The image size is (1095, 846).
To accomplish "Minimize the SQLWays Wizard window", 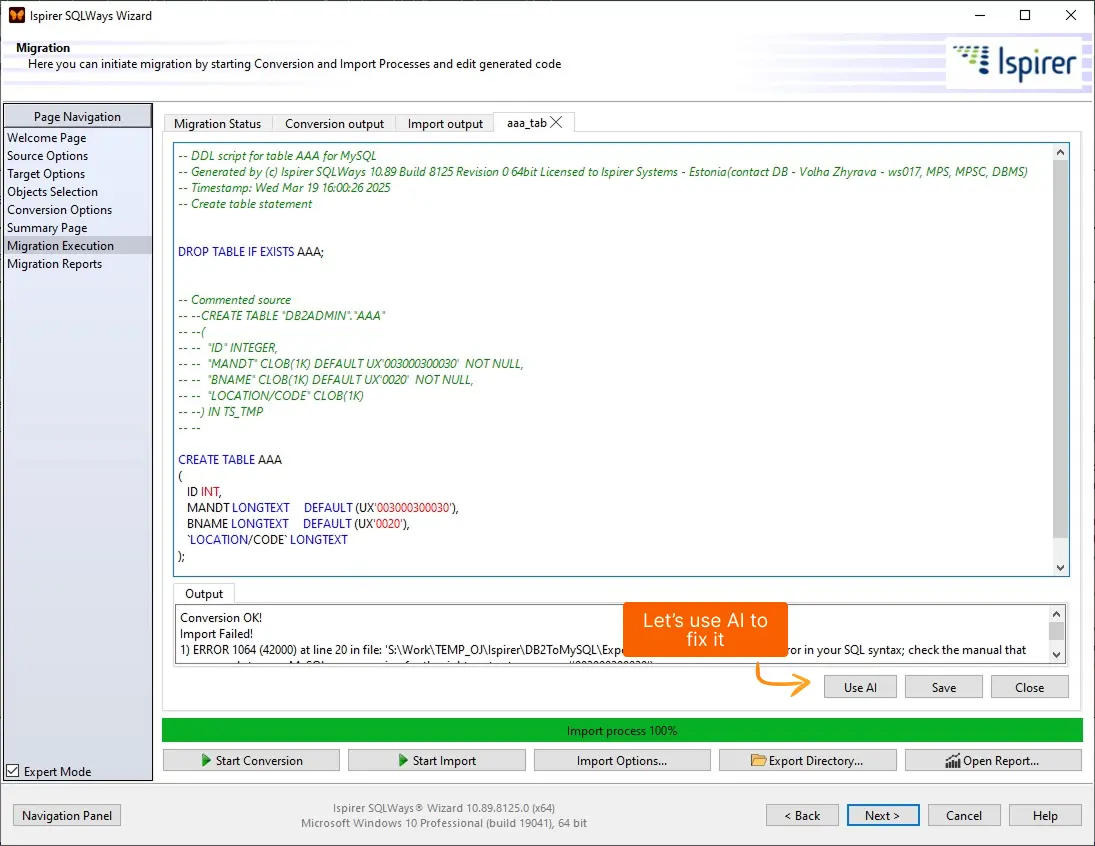I will [980, 15].
